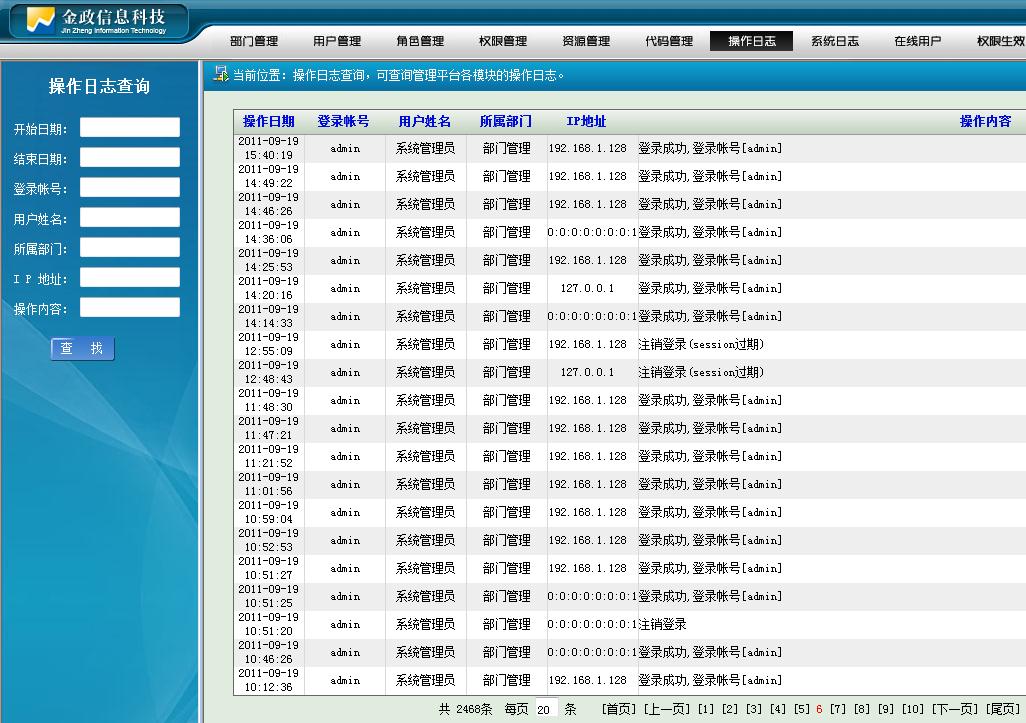The image size is (1026, 723).
Task: Jump to page [10]
Action: pyautogui.click(x=913, y=709)
